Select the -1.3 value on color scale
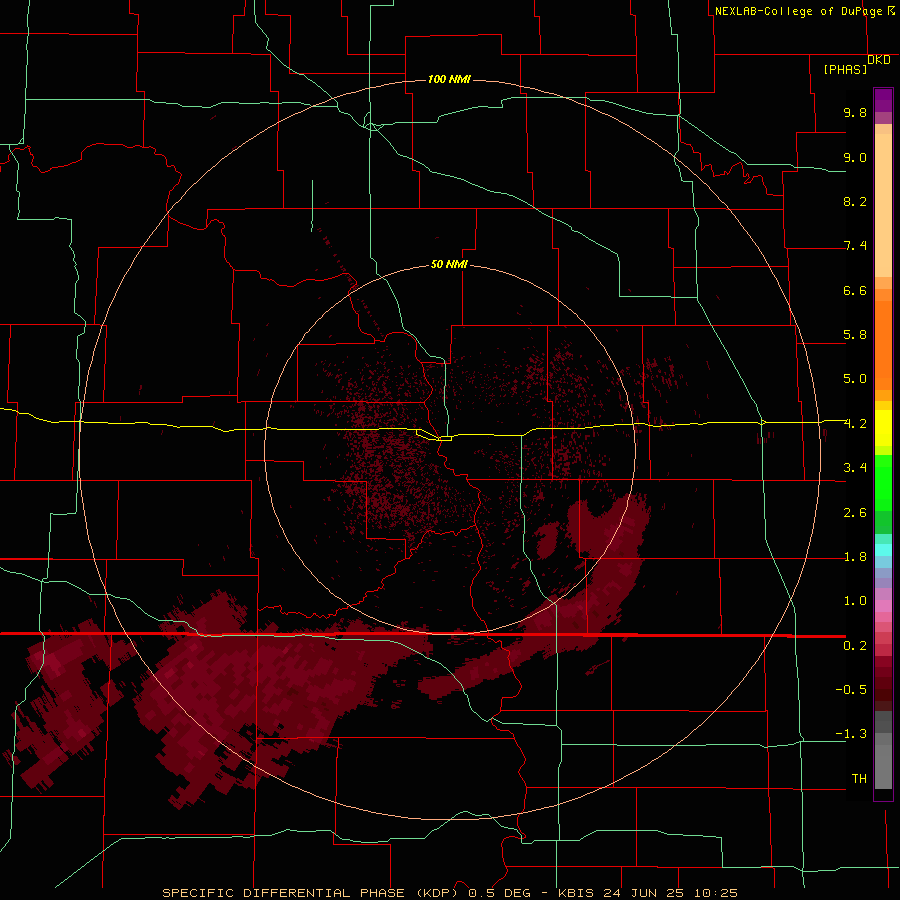 pos(851,734)
